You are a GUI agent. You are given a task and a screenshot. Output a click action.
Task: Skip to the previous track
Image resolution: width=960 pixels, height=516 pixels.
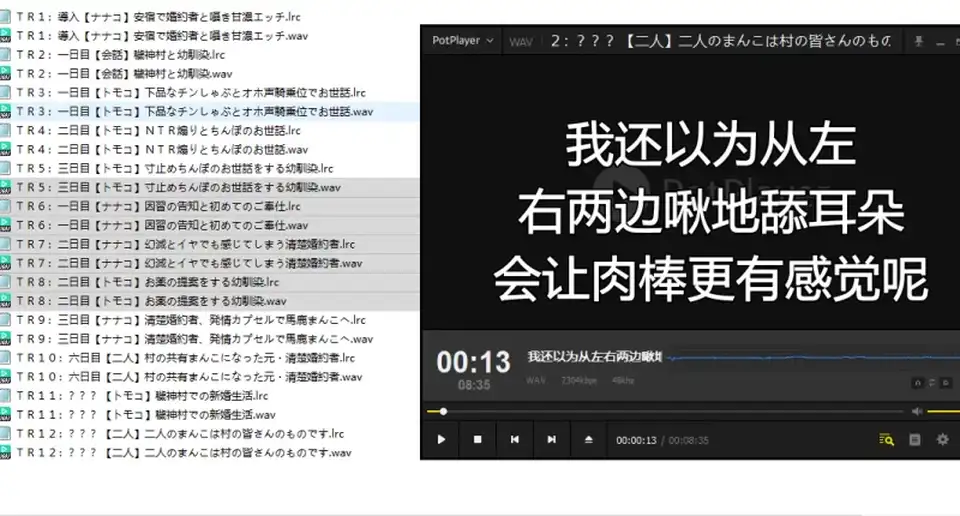(514, 439)
